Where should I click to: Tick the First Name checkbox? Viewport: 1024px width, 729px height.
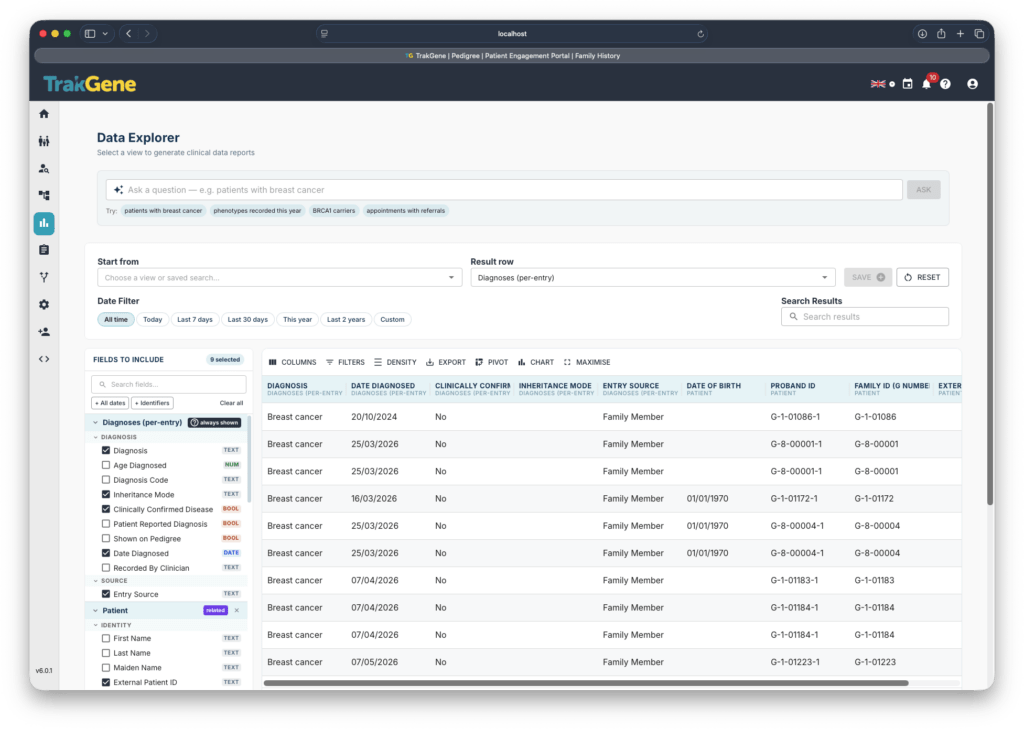click(x=106, y=638)
